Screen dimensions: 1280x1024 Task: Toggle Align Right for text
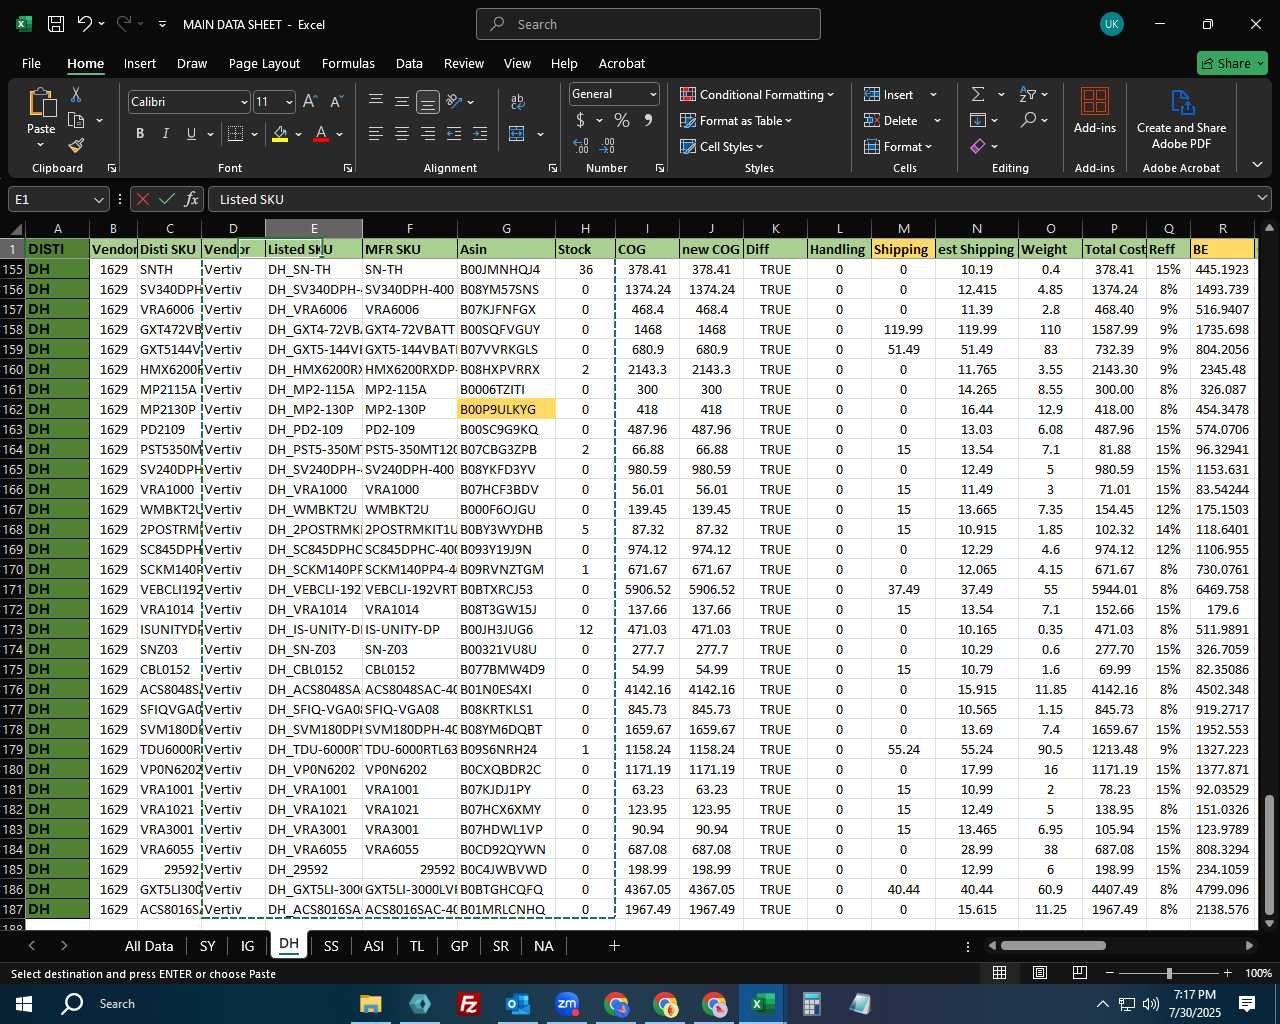[428, 134]
